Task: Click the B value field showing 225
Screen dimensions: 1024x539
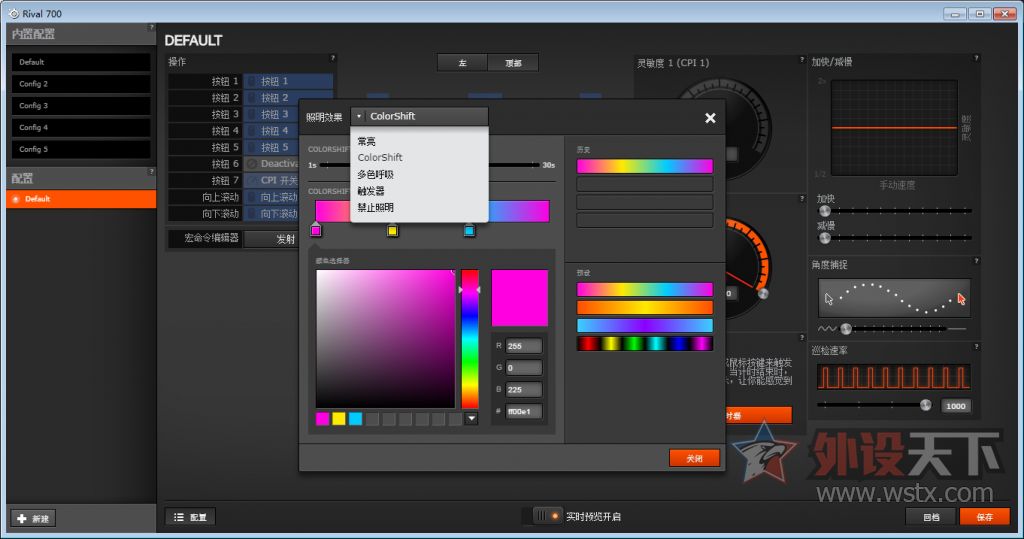Action: tap(524, 389)
